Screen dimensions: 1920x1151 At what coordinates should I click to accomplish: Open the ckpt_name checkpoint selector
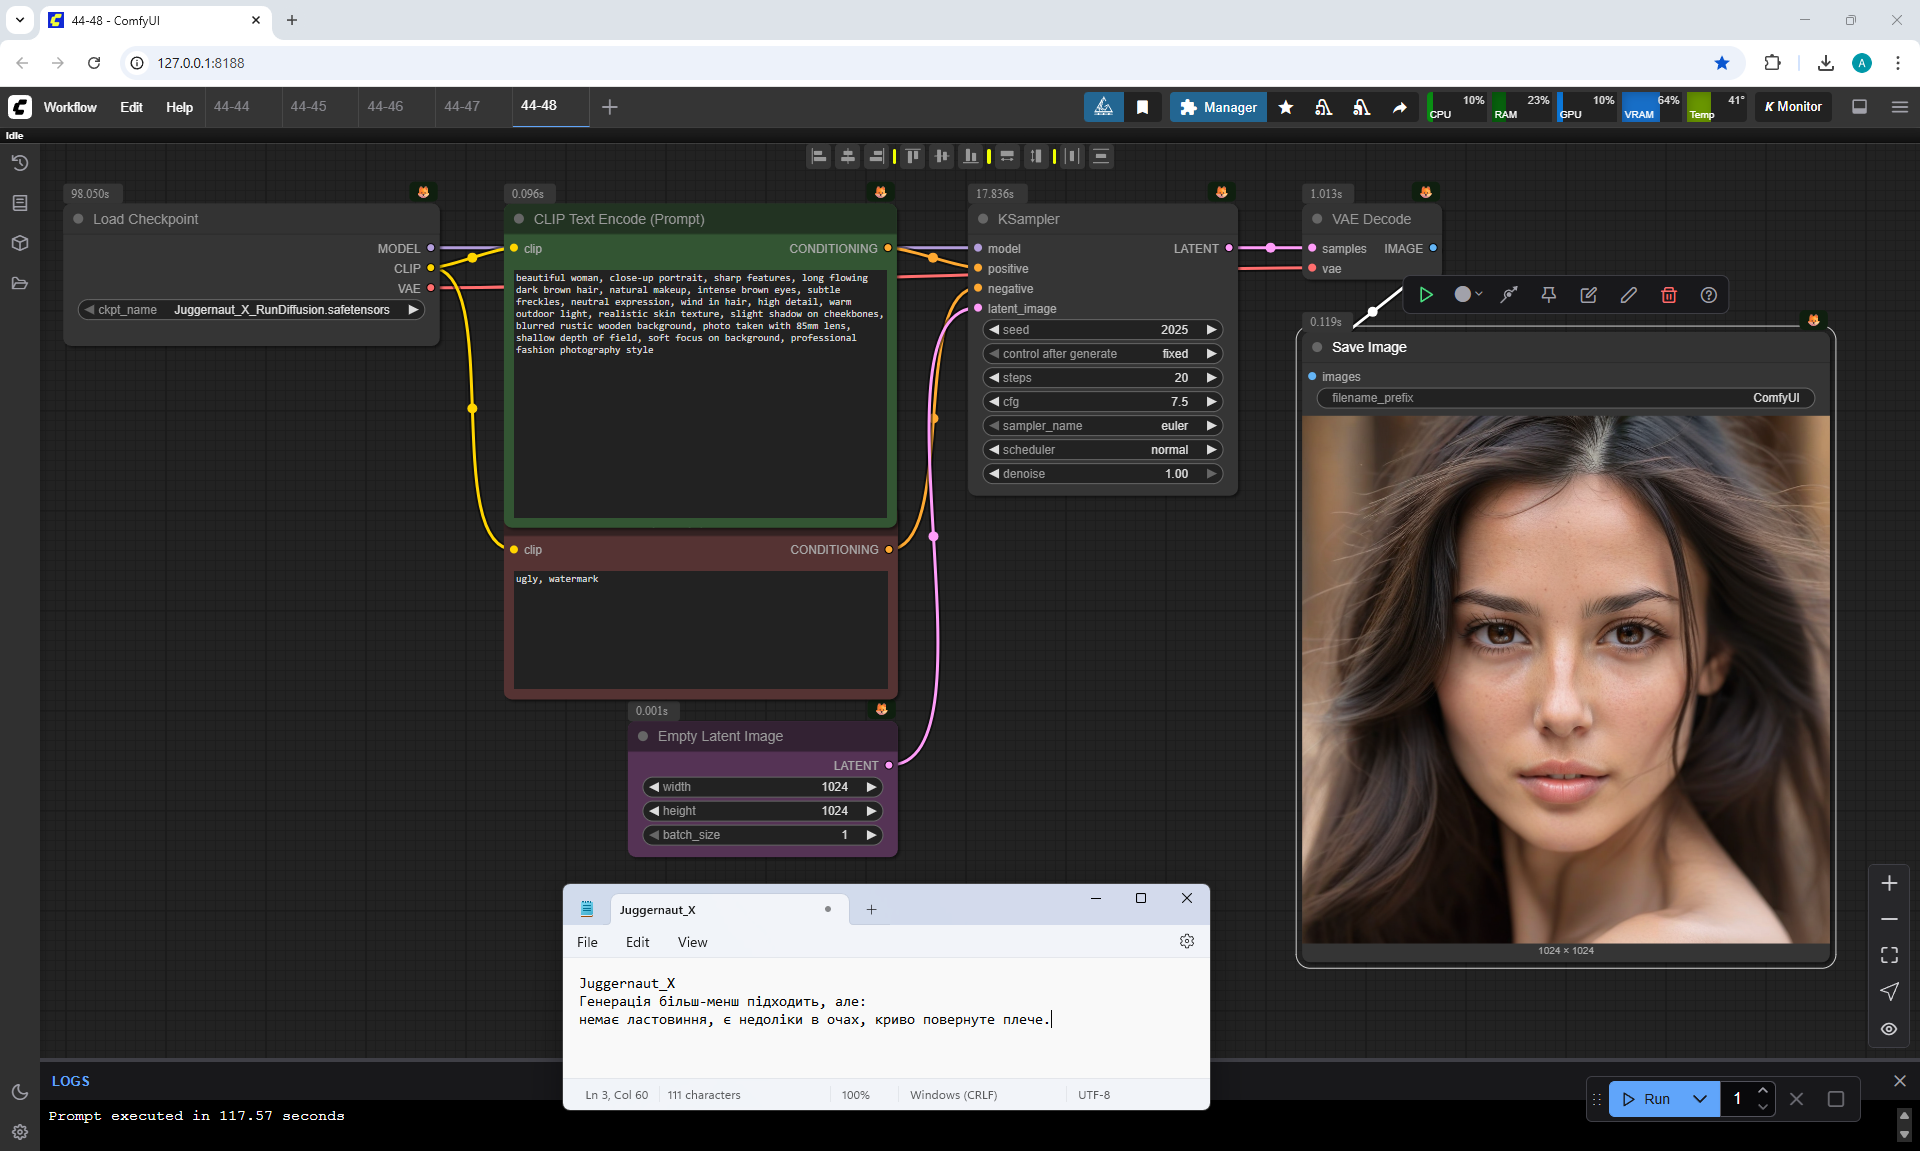251,310
